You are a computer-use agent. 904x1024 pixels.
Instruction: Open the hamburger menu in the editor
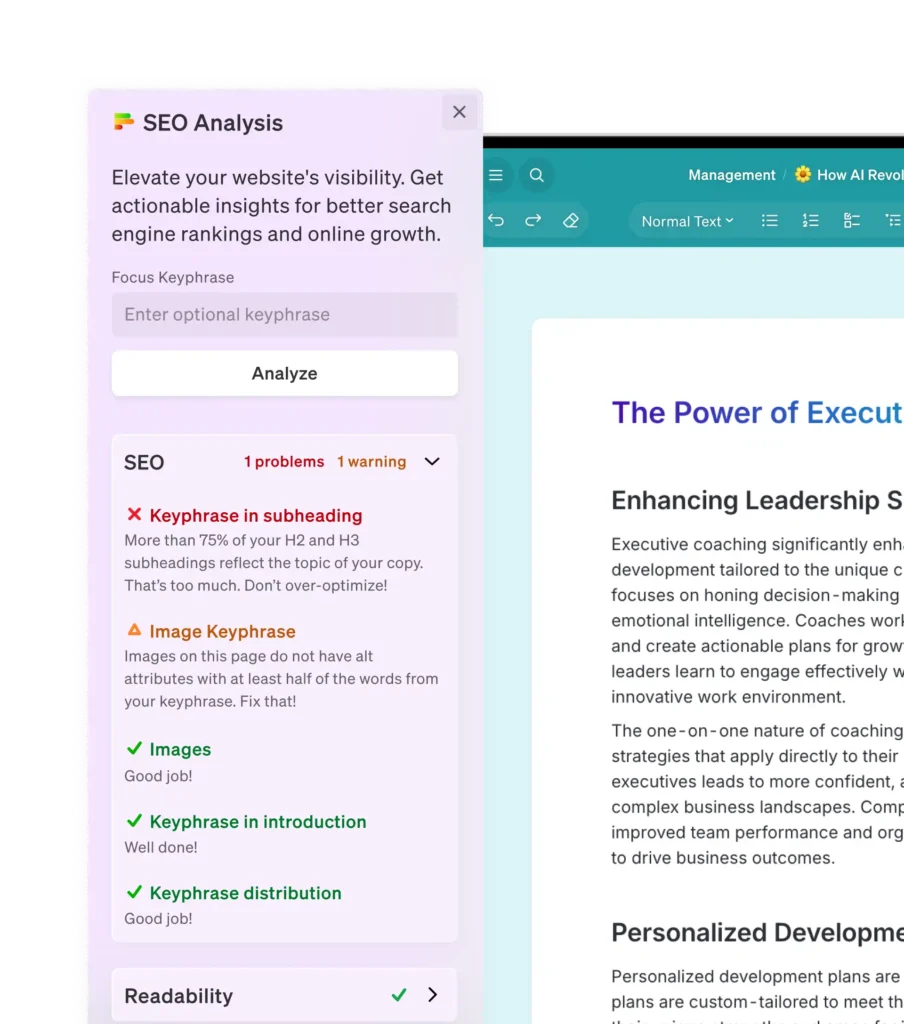coord(496,175)
